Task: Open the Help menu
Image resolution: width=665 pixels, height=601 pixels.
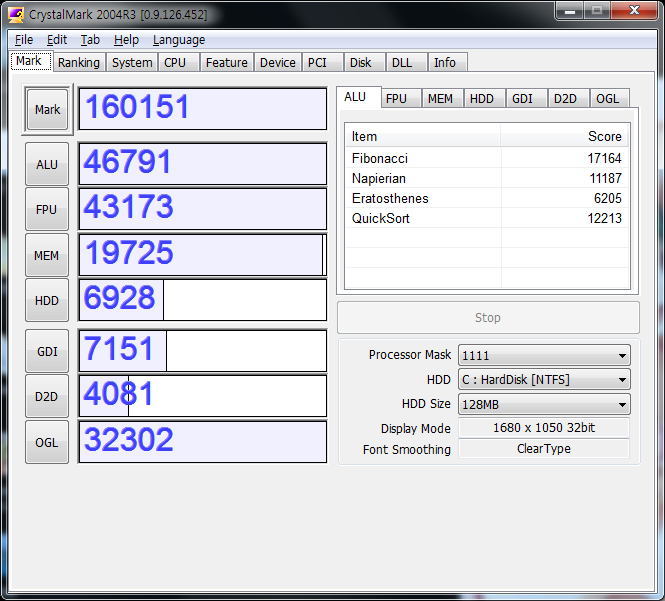Action: click(x=126, y=40)
